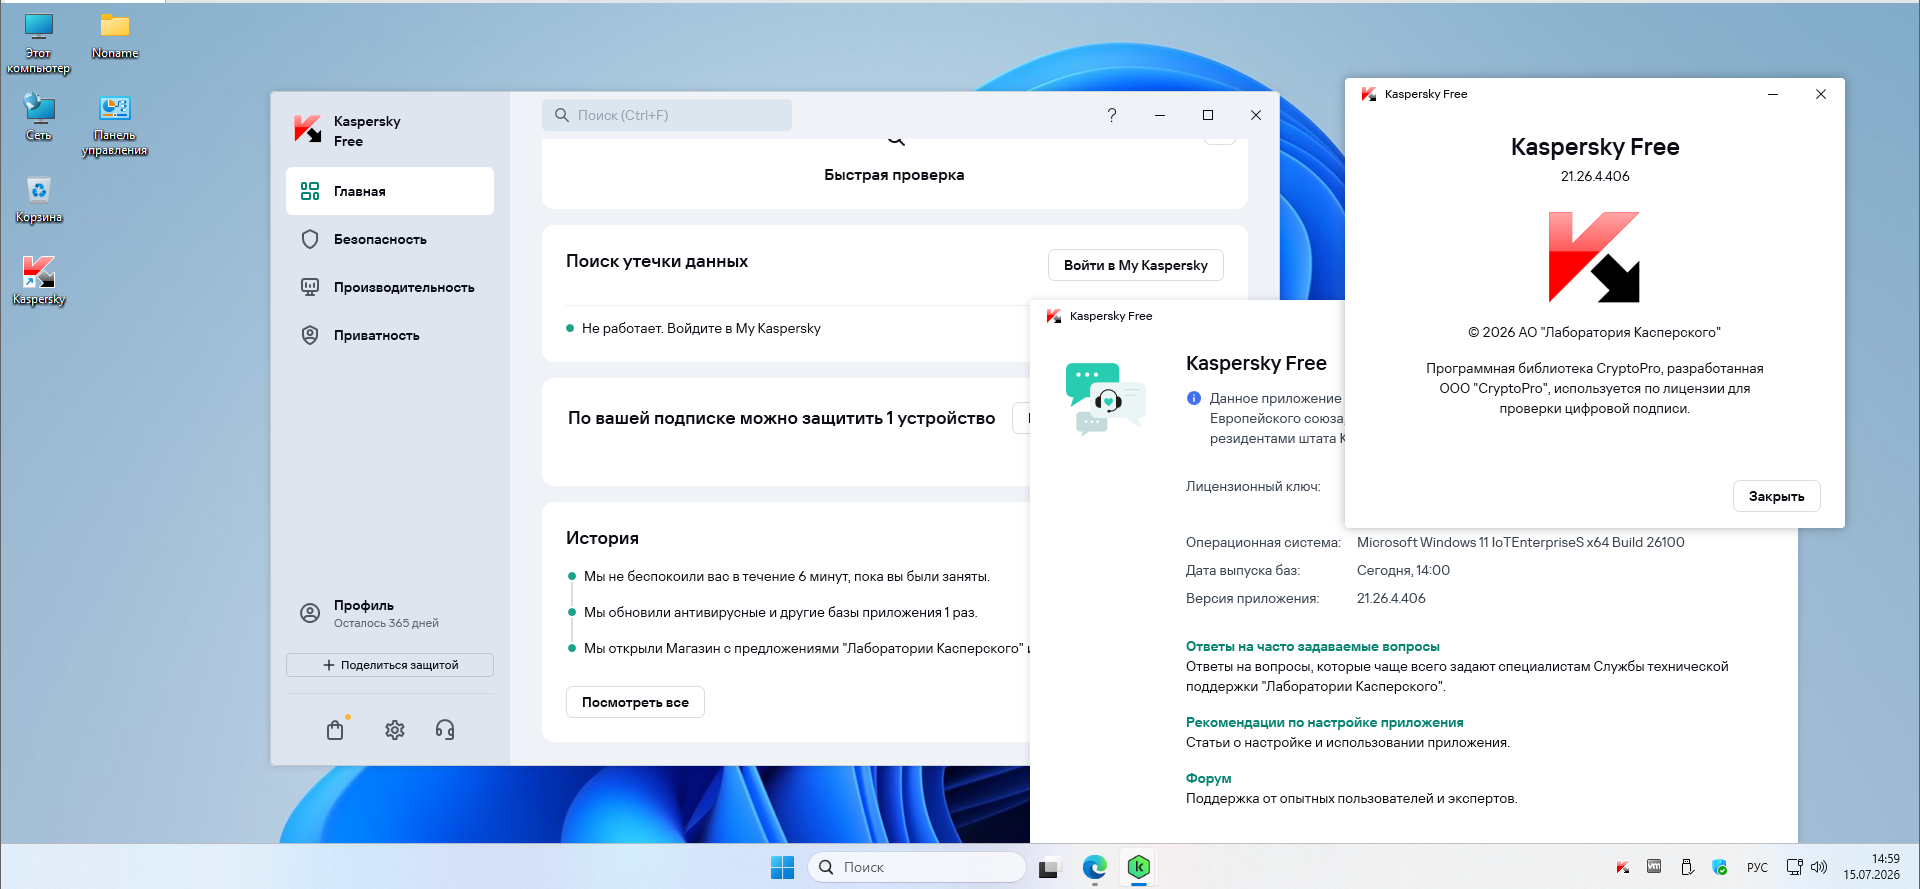1920x889 pixels.
Task: Click the "Не работает. Войдите в My Kaspersky" status
Action: (x=701, y=328)
